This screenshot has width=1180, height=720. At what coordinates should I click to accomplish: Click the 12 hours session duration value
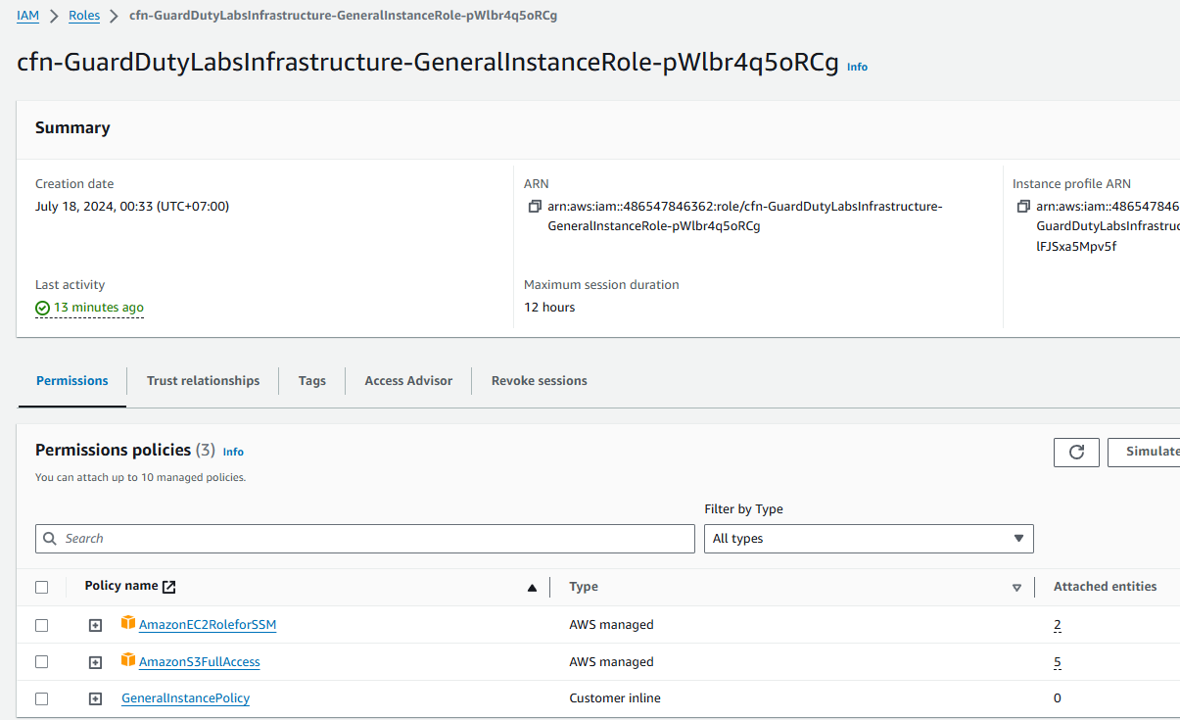tap(549, 307)
